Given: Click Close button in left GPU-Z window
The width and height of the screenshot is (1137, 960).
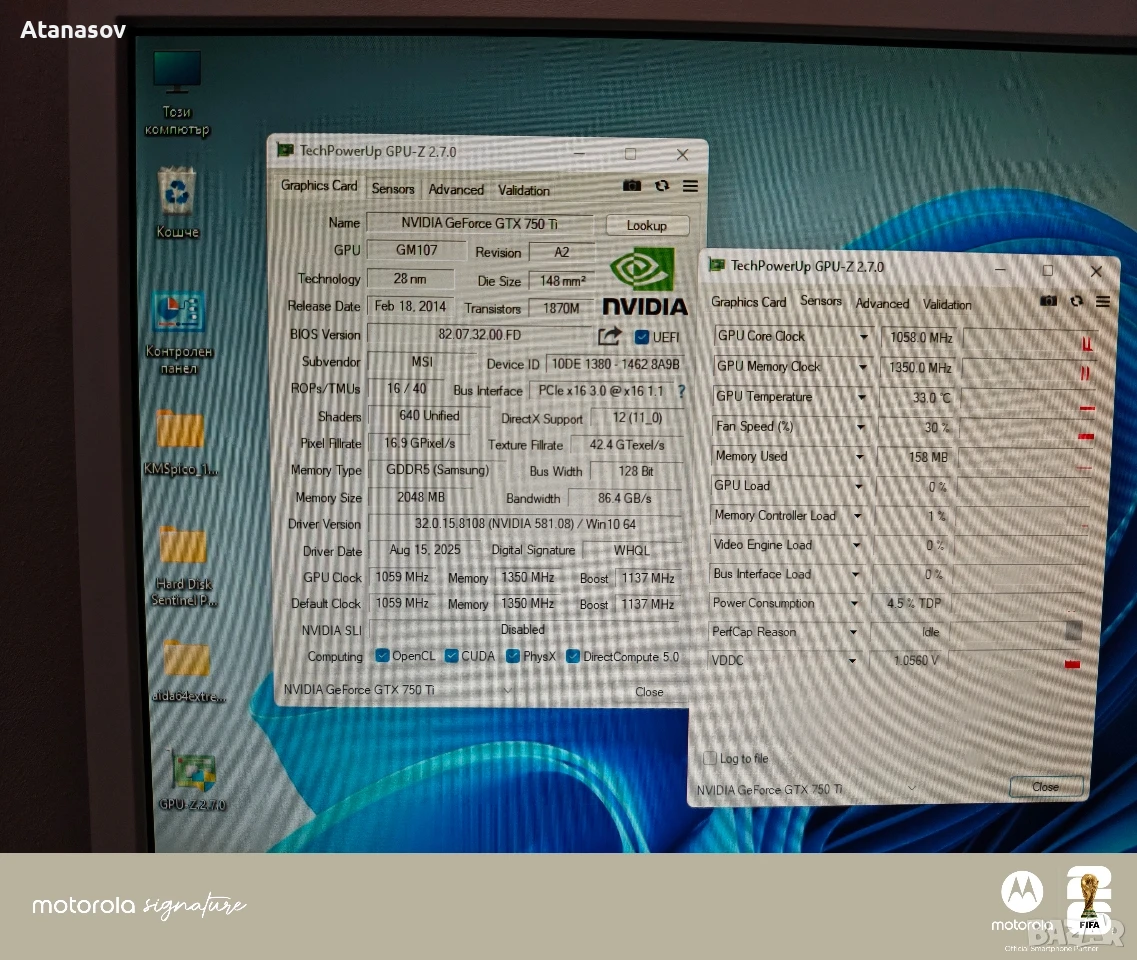Looking at the screenshot, I should click(x=649, y=692).
